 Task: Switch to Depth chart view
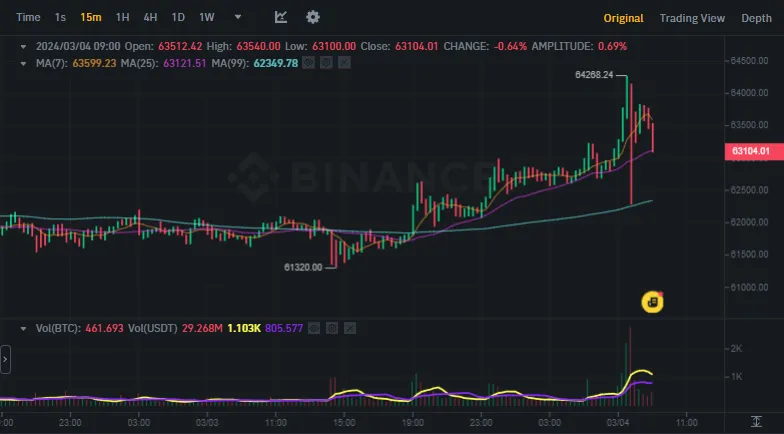[756, 18]
